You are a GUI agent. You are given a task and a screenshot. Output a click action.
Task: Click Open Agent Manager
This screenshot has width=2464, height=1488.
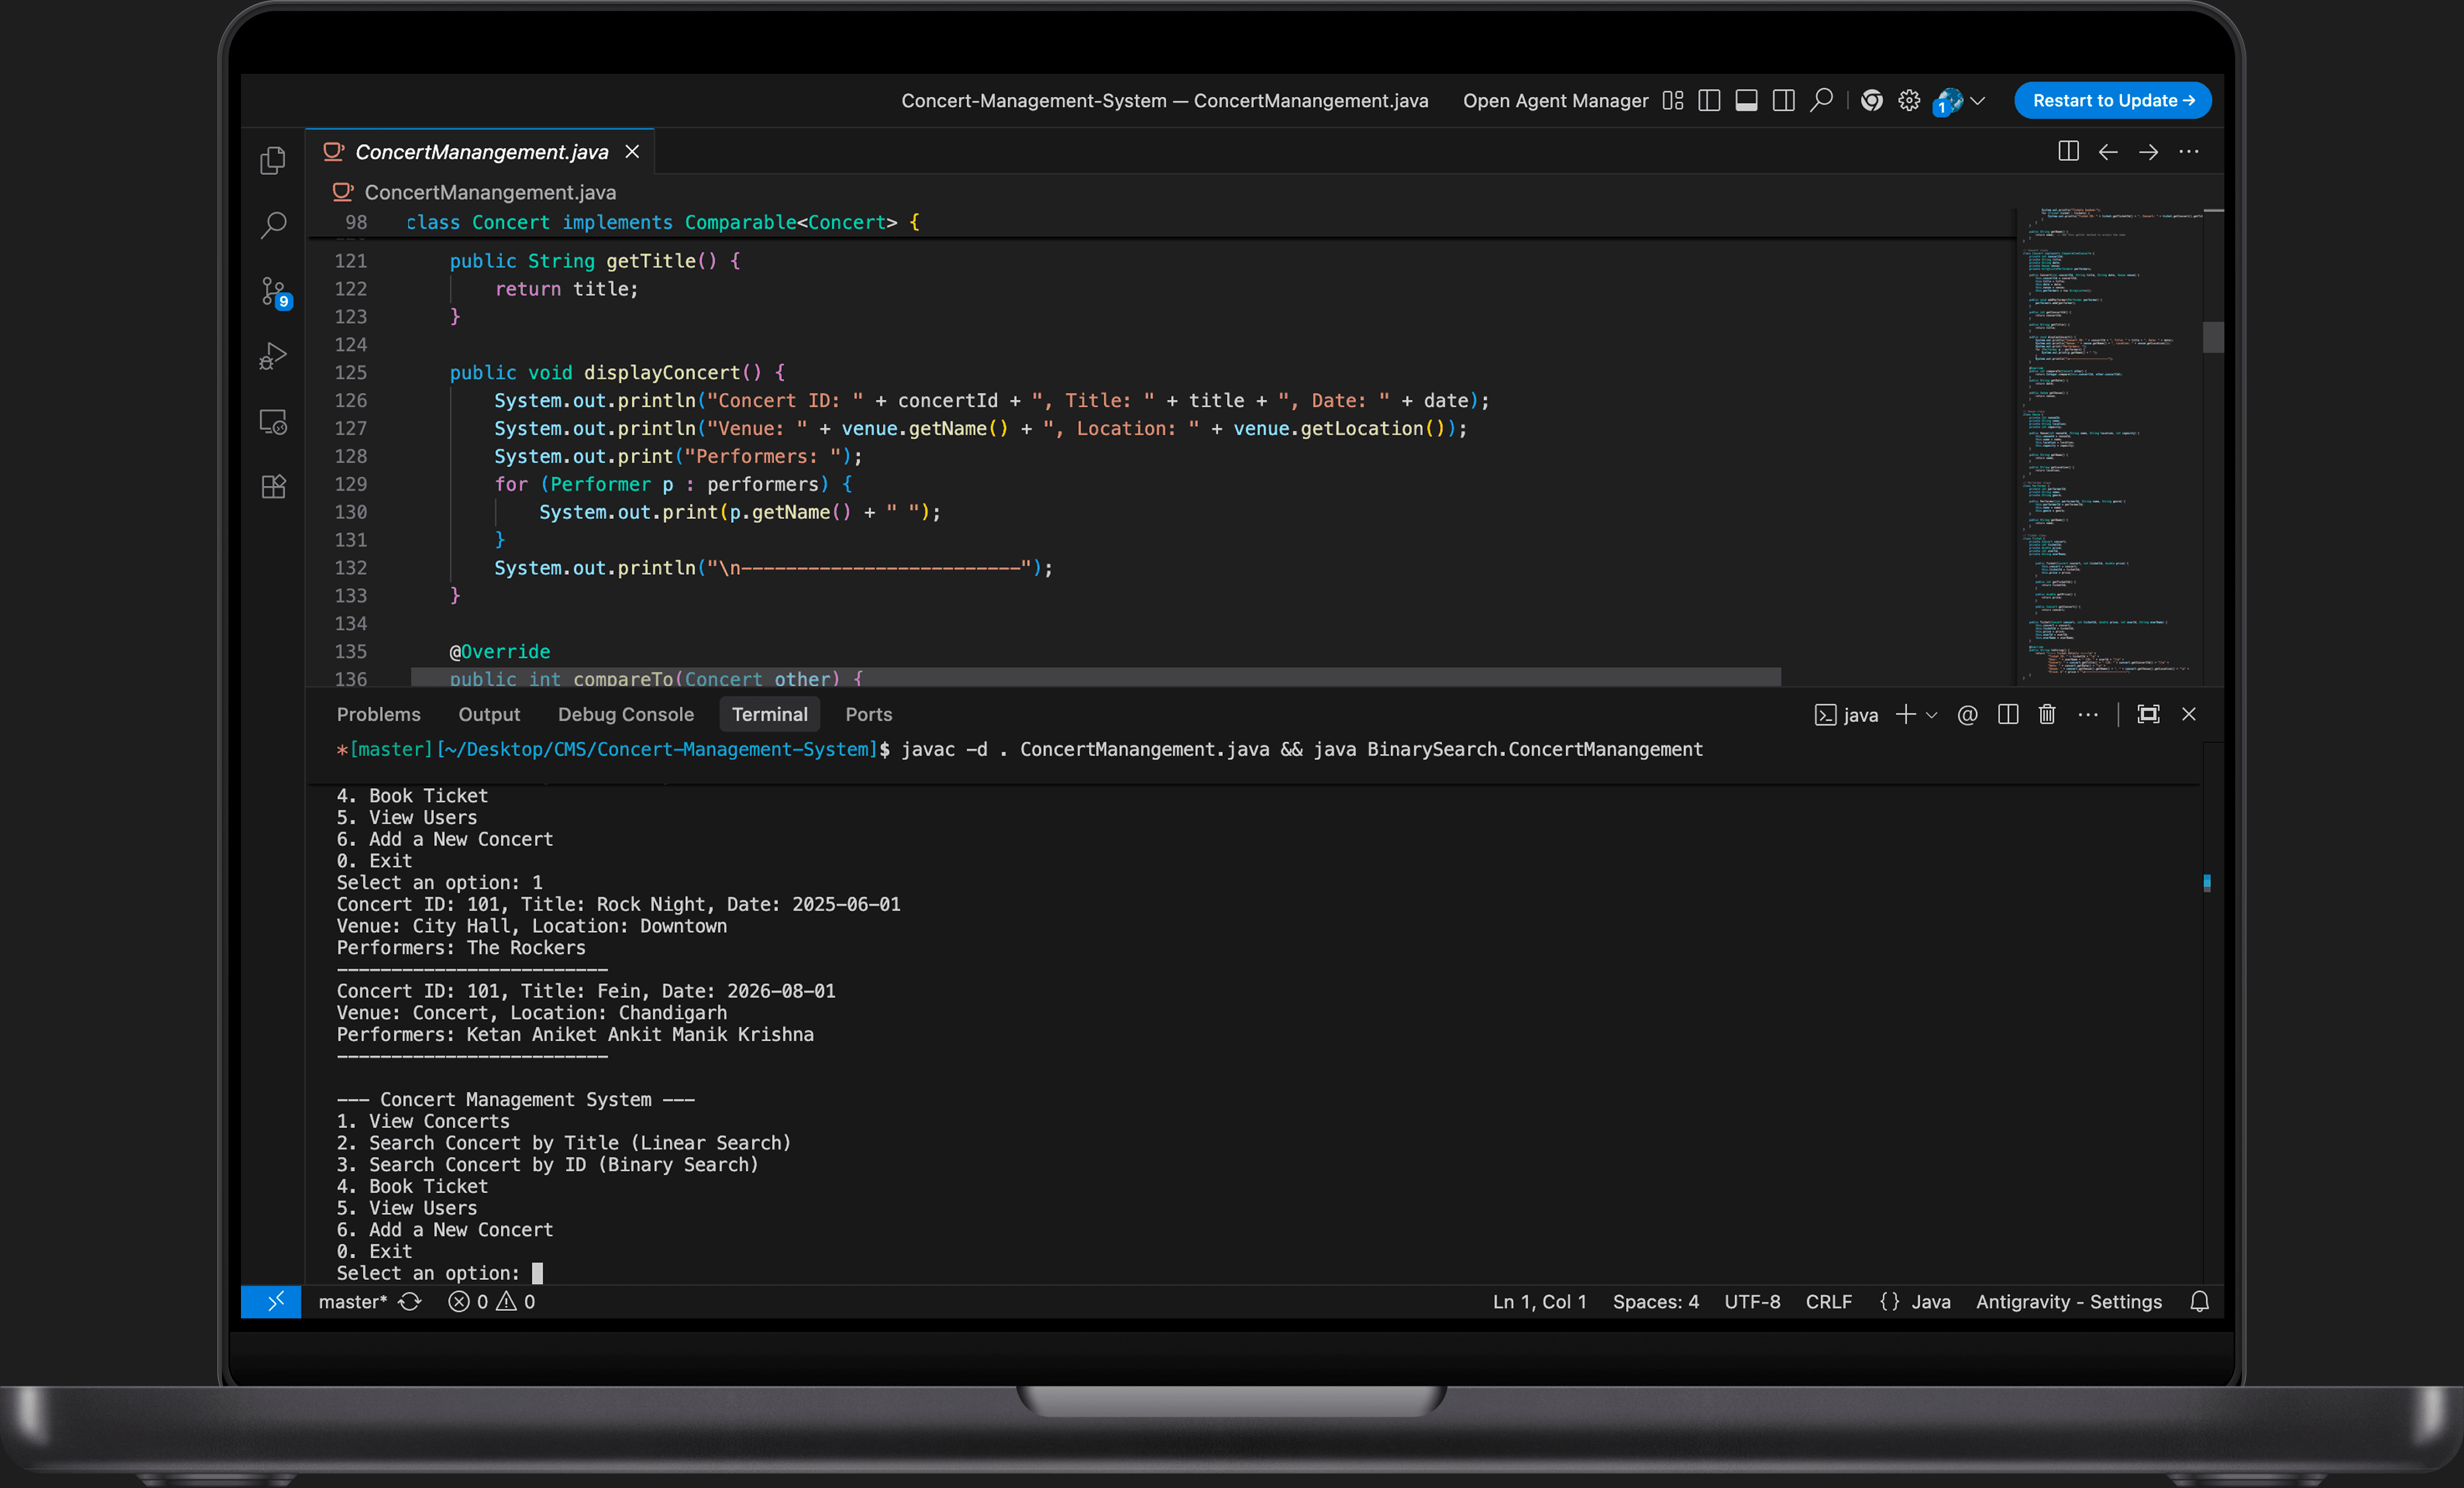[x=1555, y=101]
